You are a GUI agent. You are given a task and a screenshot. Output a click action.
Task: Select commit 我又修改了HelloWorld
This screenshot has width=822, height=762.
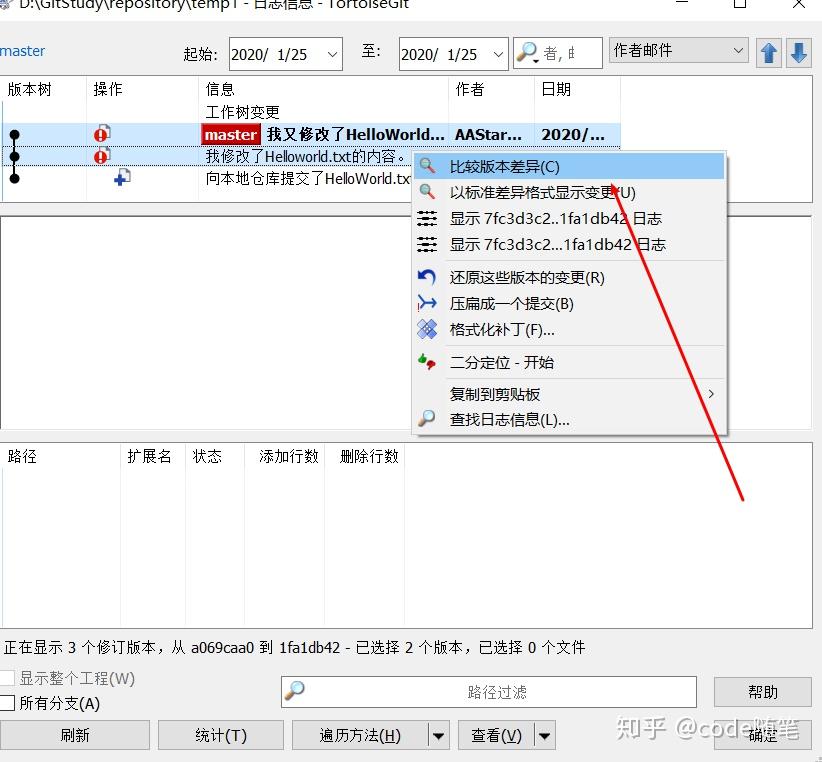click(x=311, y=135)
